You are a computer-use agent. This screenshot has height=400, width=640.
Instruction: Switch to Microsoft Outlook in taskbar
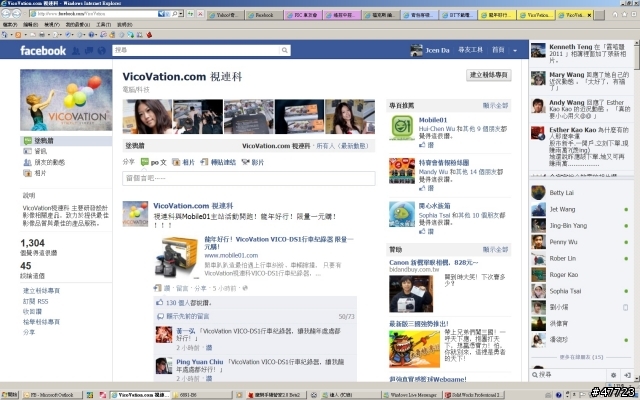pos(52,395)
